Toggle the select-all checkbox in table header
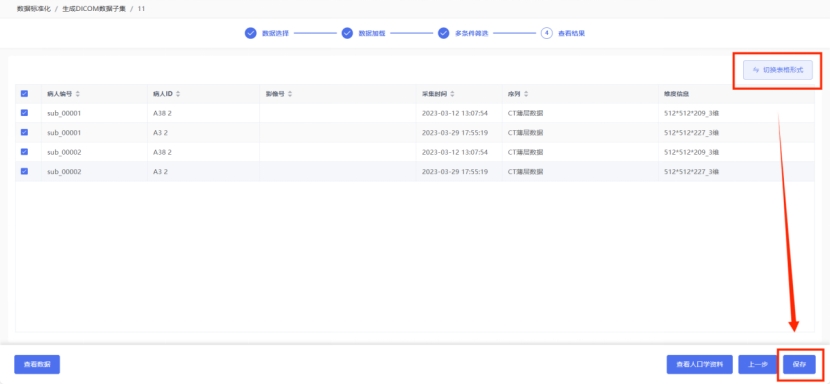The height and width of the screenshot is (385, 830). point(24,94)
